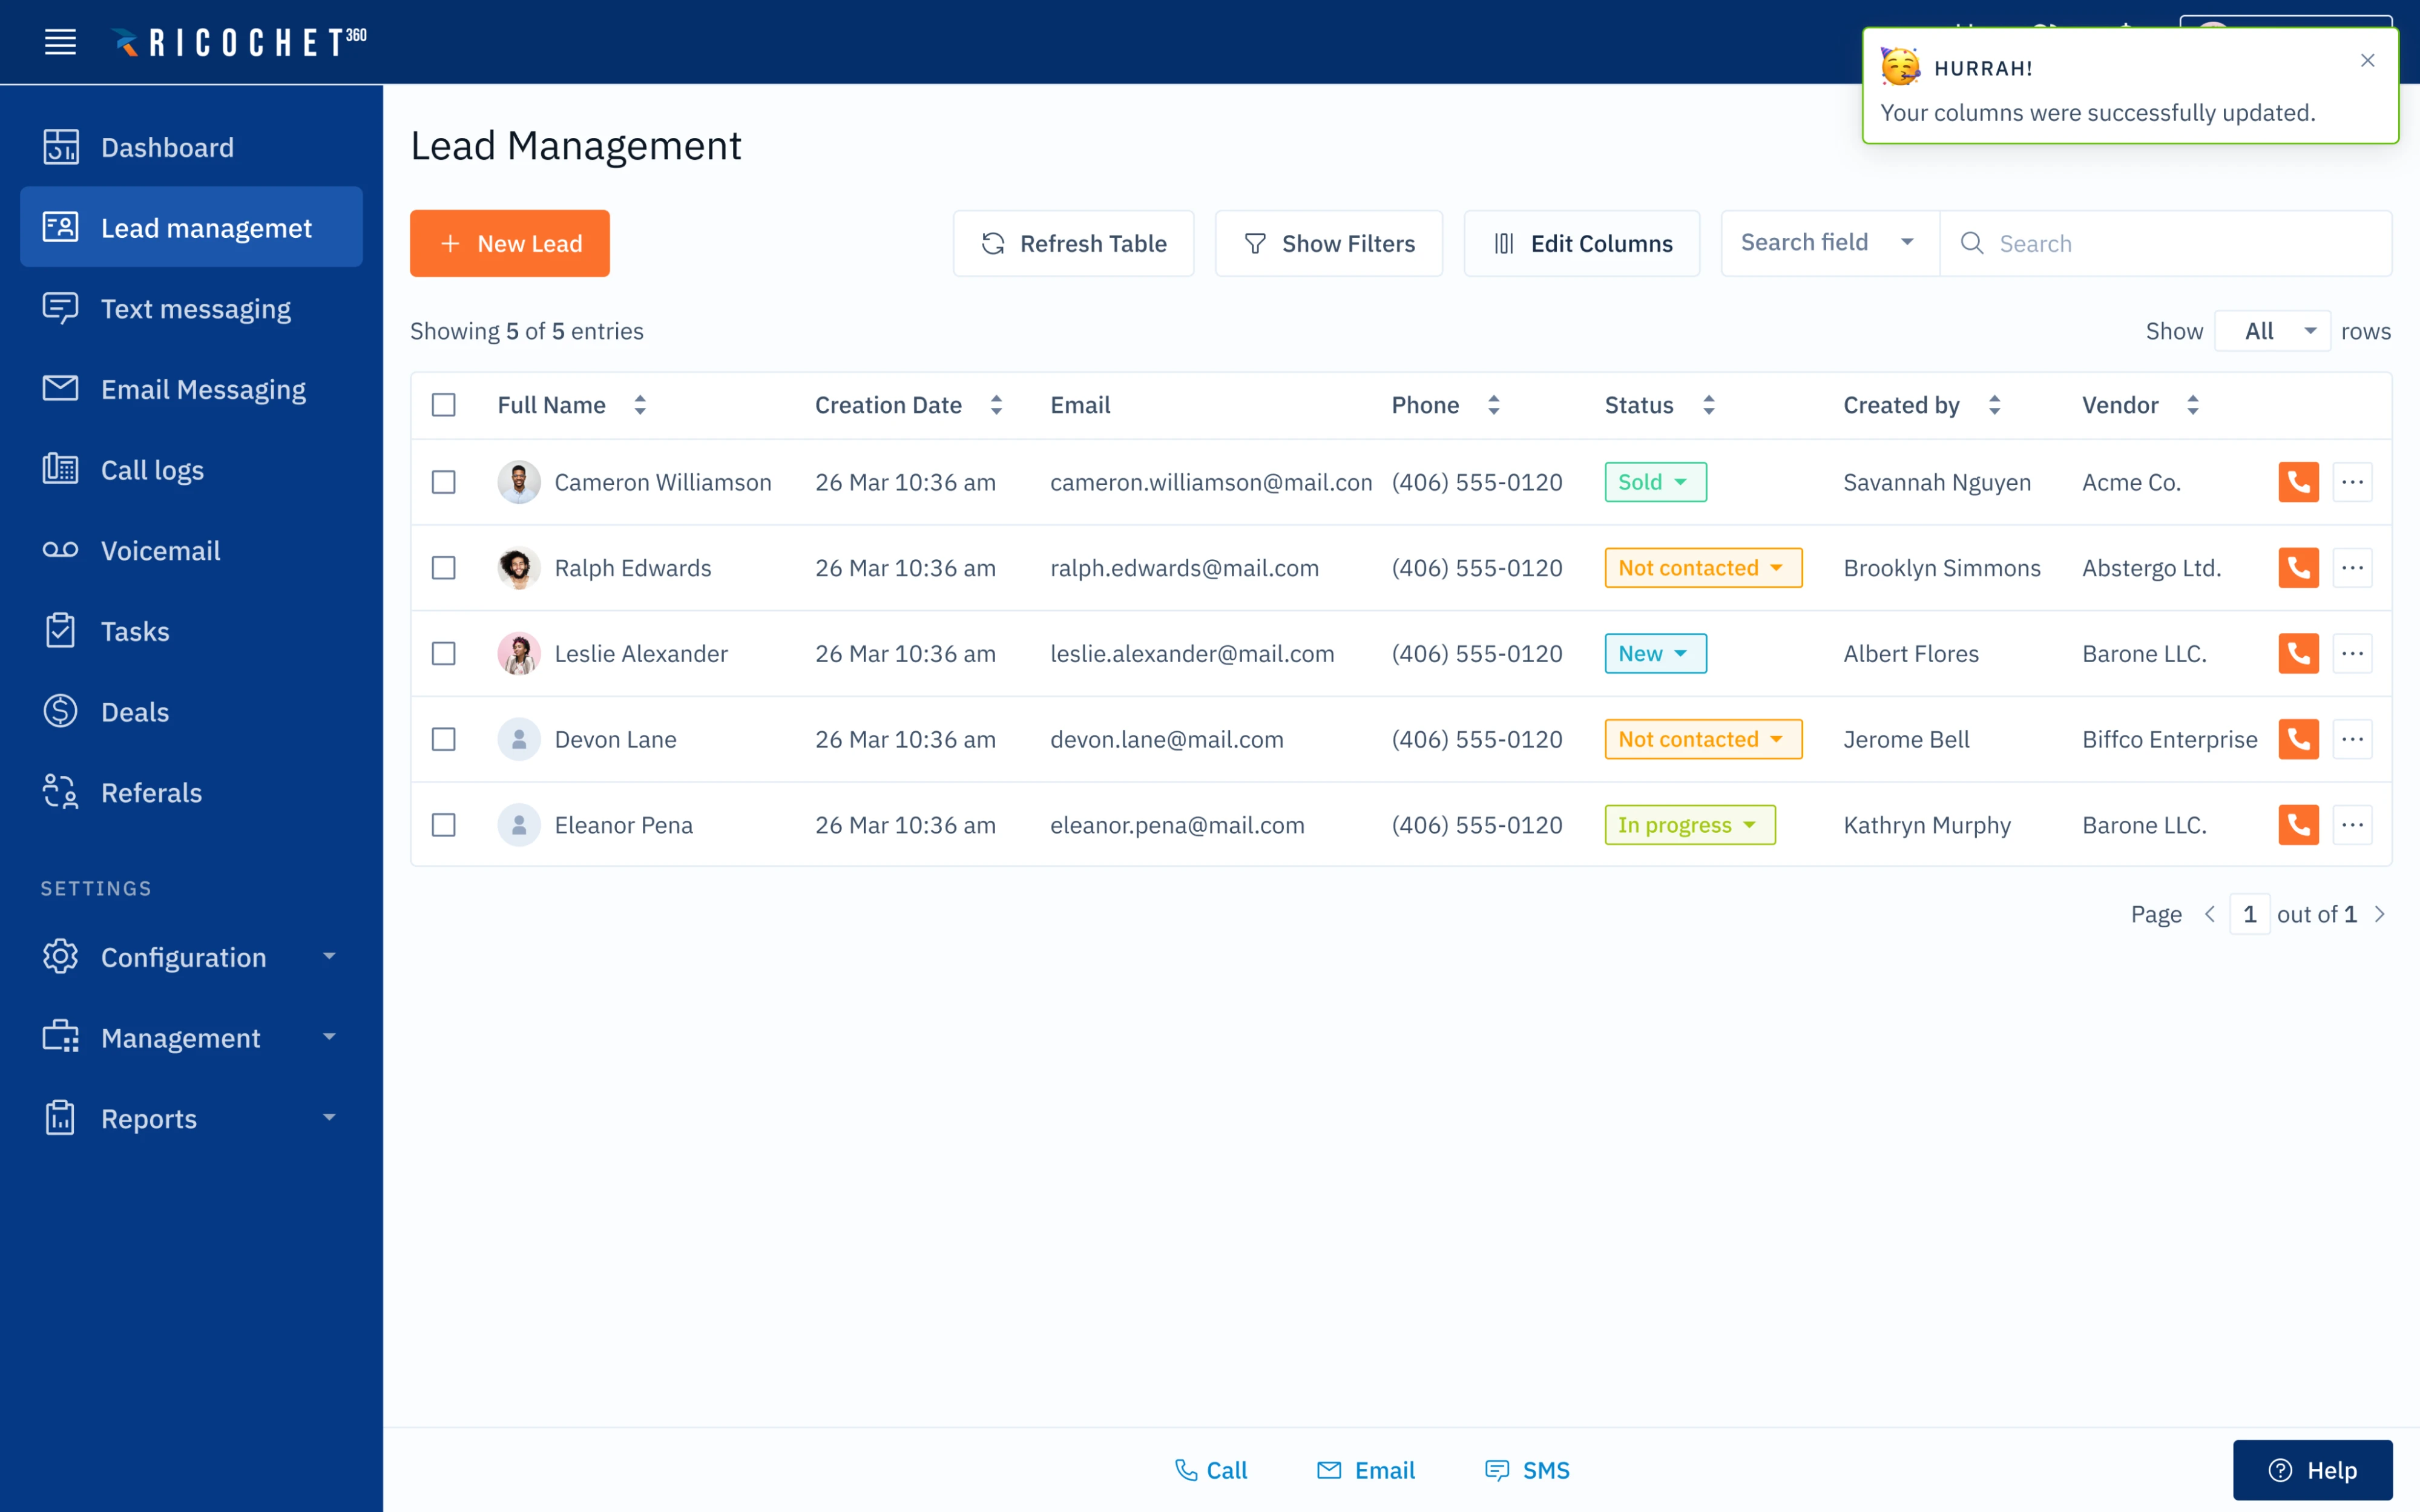Open the Search field dropdown

[1830, 243]
